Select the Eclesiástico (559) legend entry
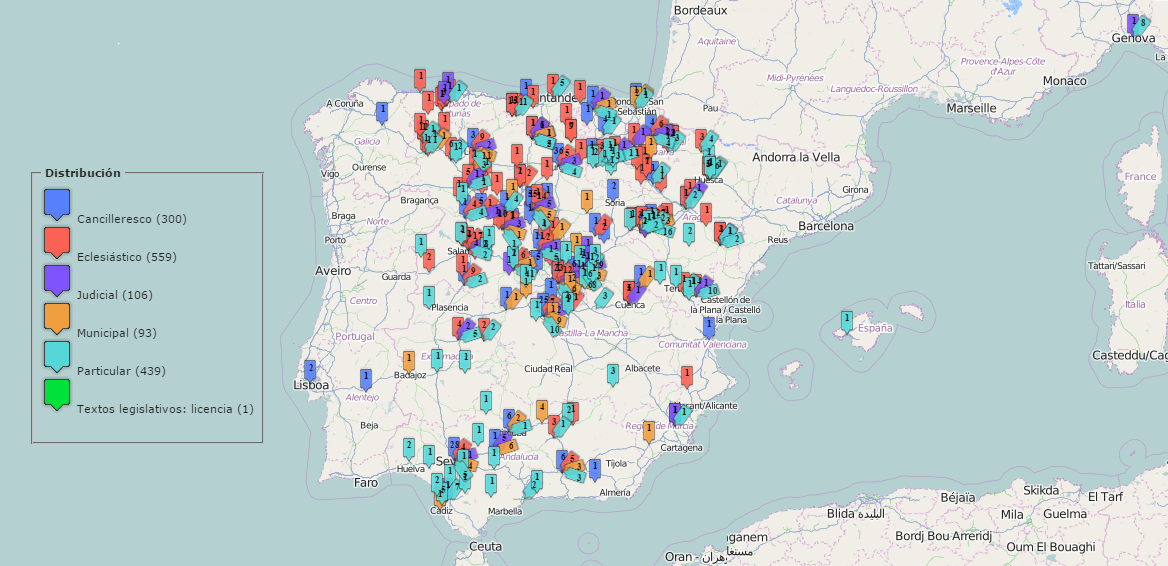The height and width of the screenshot is (566, 1168). 126,257
